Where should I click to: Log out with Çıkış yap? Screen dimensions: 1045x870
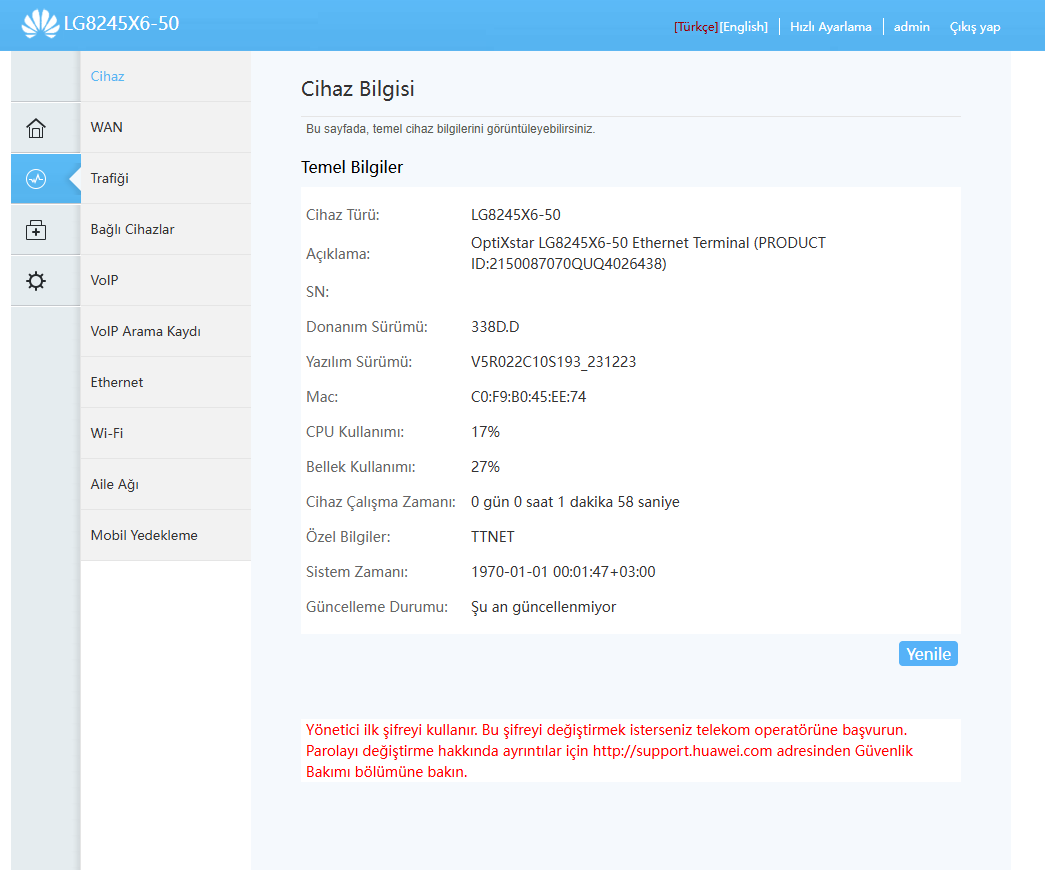[974, 27]
